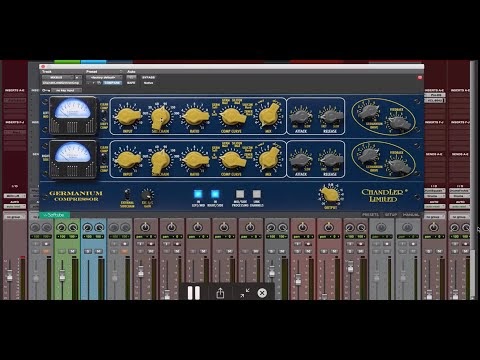Click the Softube logo badge
The image size is (480, 360).
pyautogui.click(x=54, y=215)
